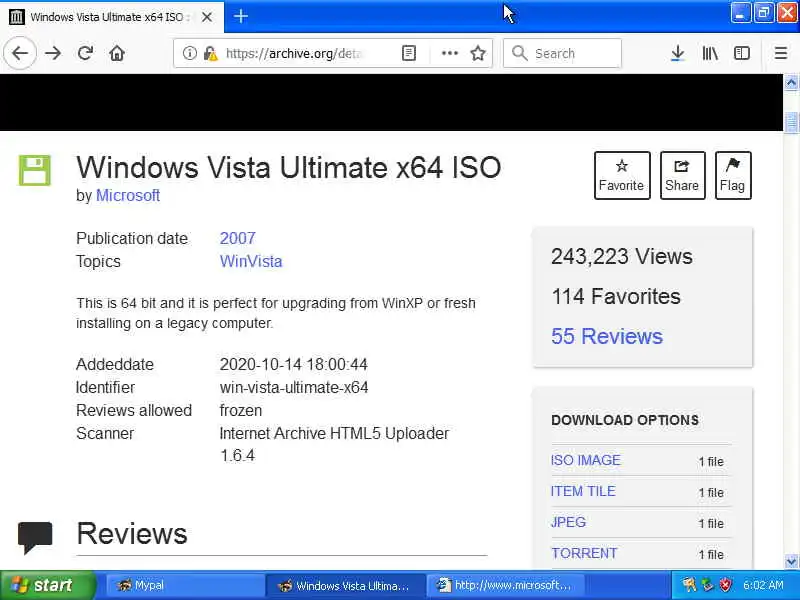Jump to the 55 Reviews link
This screenshot has width=800, height=600.
click(x=607, y=336)
